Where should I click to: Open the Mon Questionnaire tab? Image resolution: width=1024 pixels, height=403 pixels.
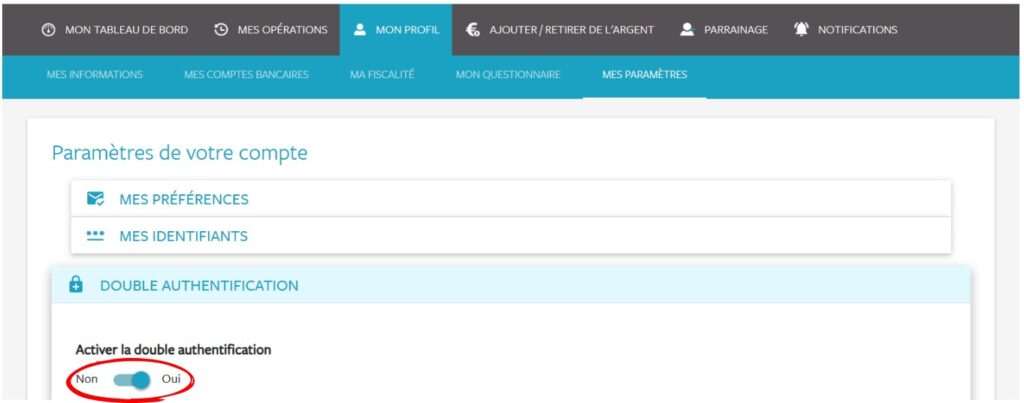coord(508,74)
